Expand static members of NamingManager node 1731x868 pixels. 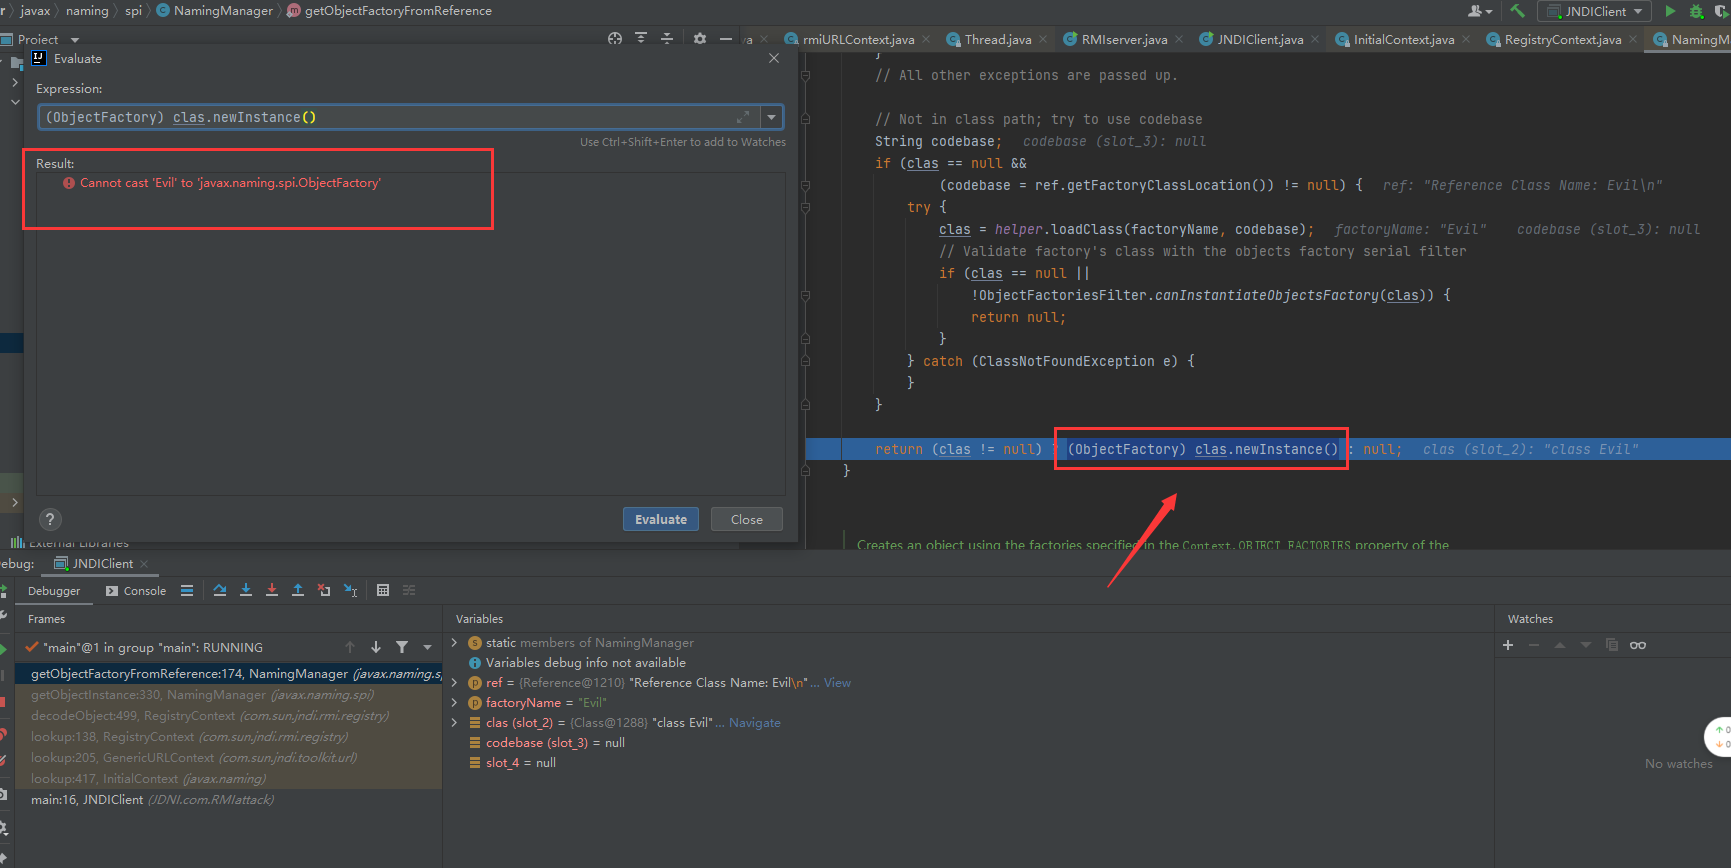pos(454,643)
